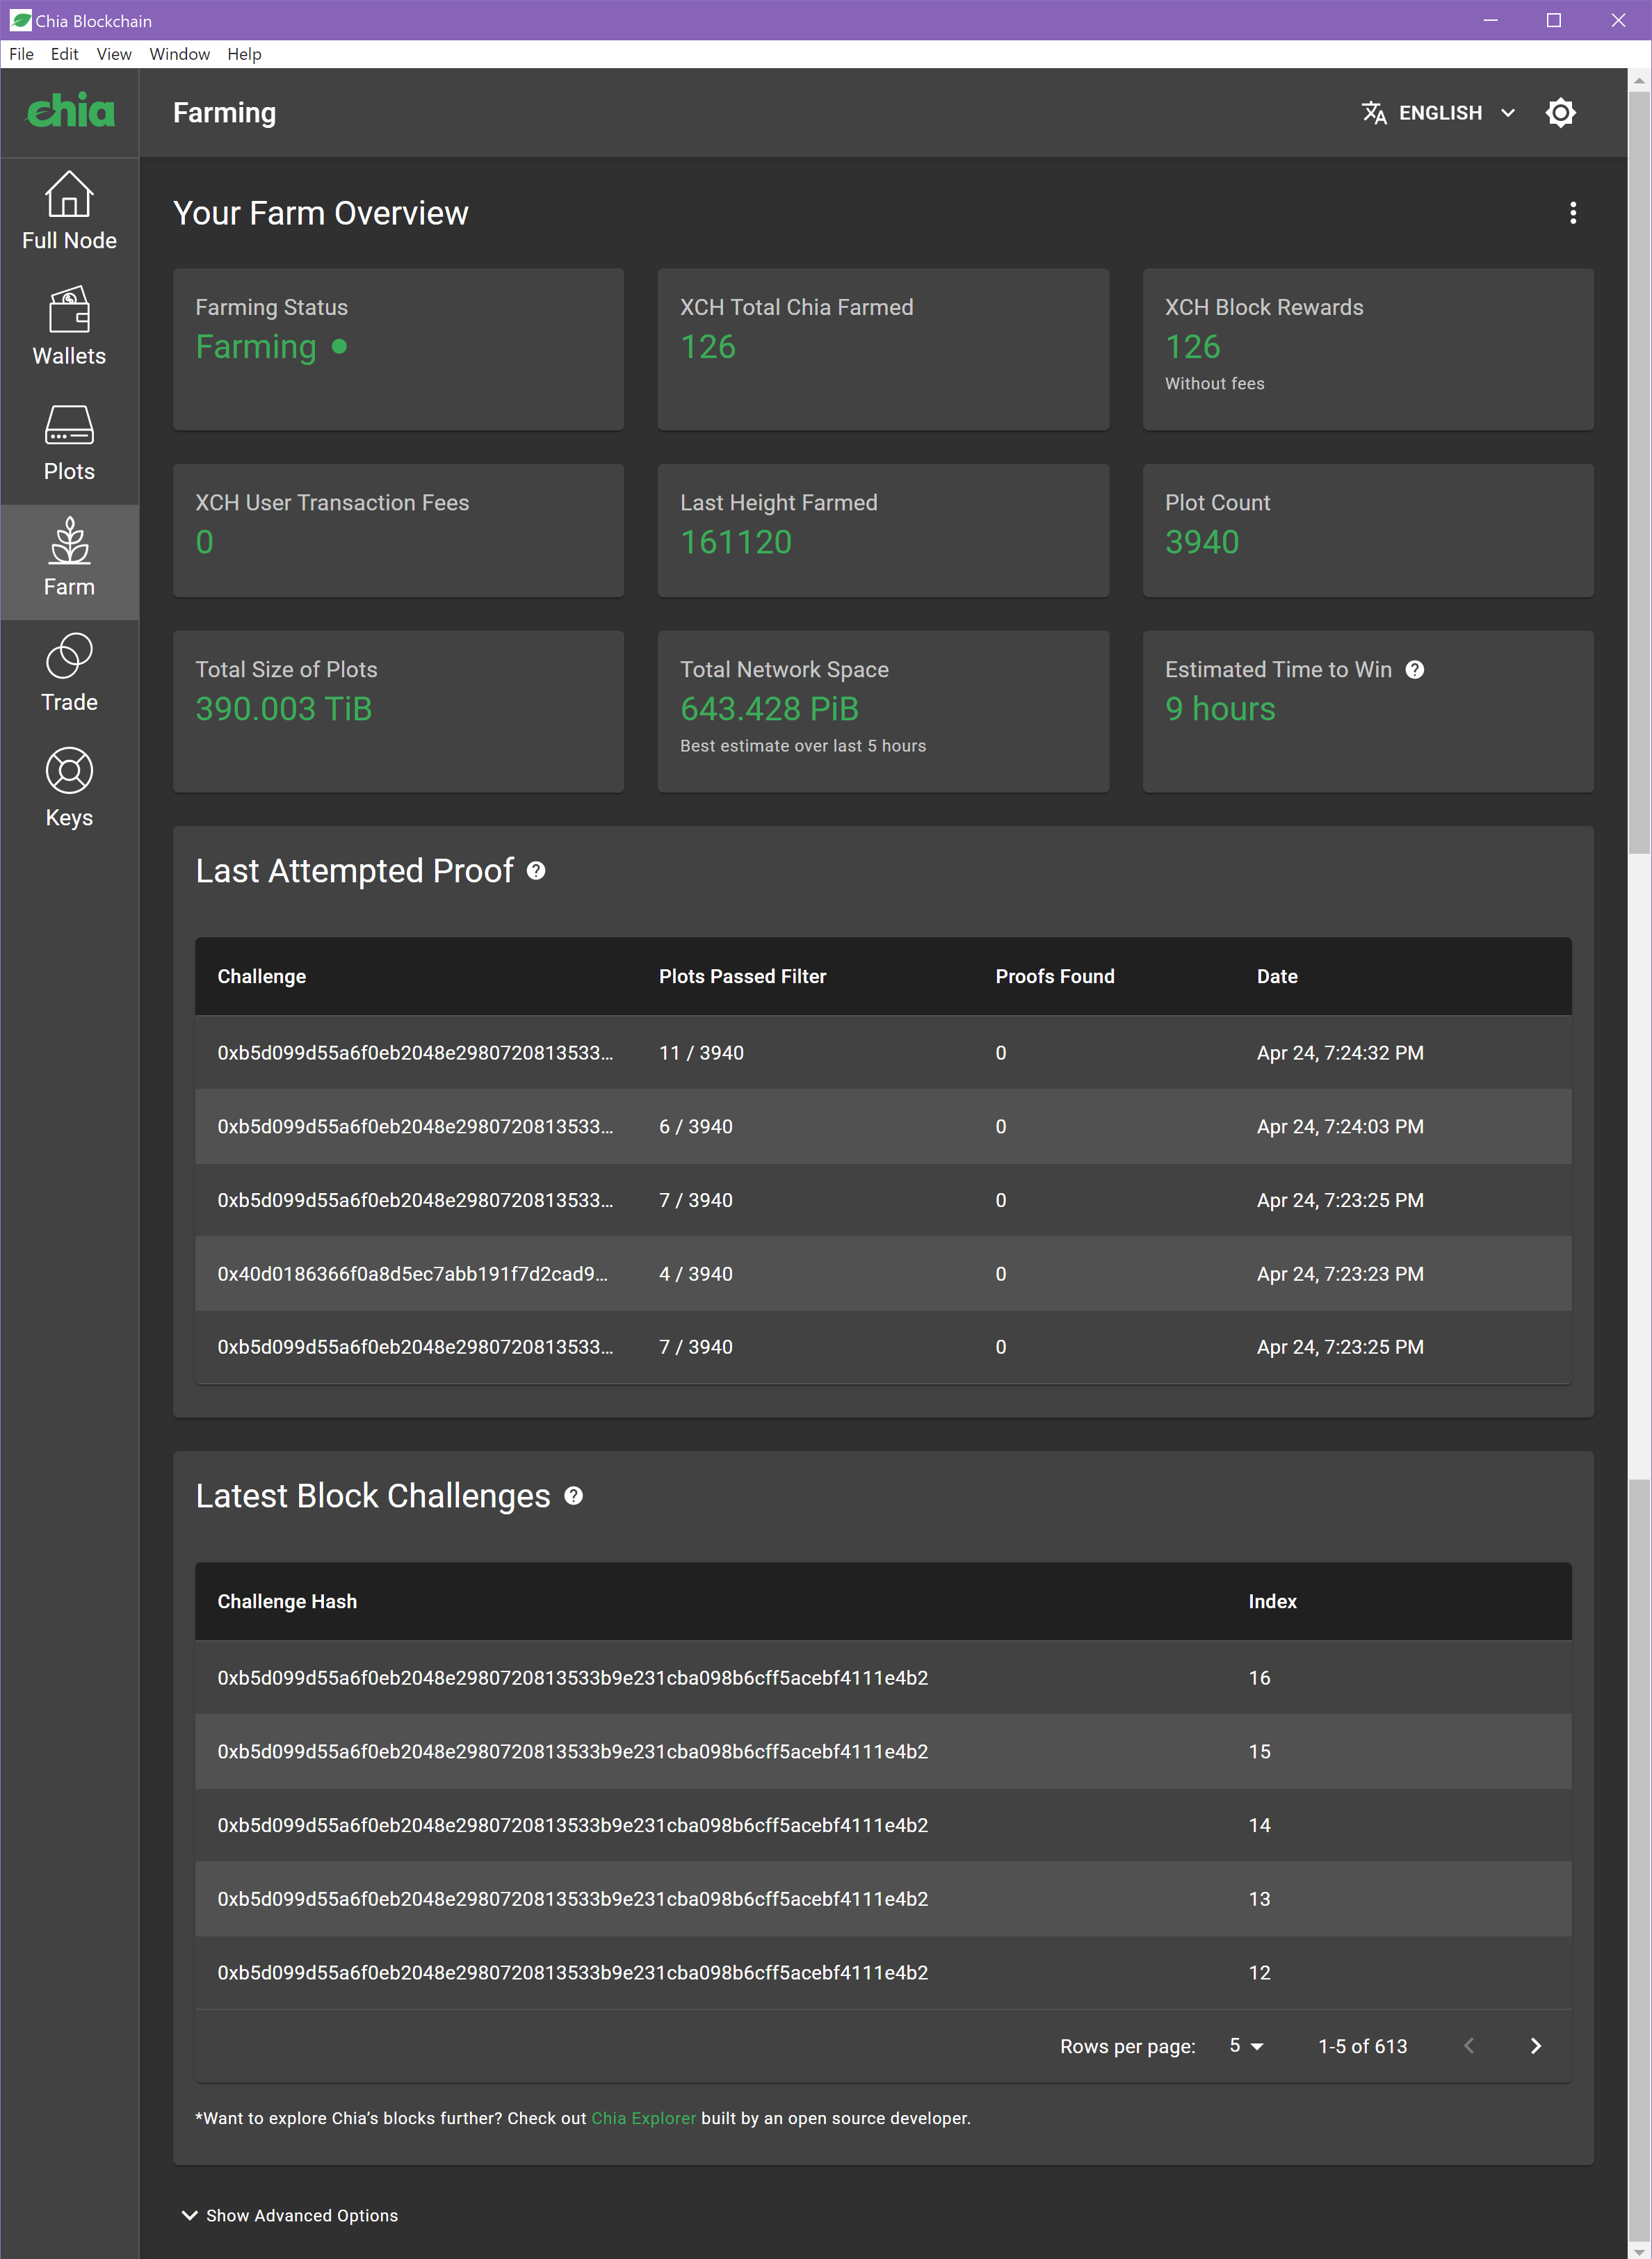Open the ENGLISH language dropdown

[1439, 113]
